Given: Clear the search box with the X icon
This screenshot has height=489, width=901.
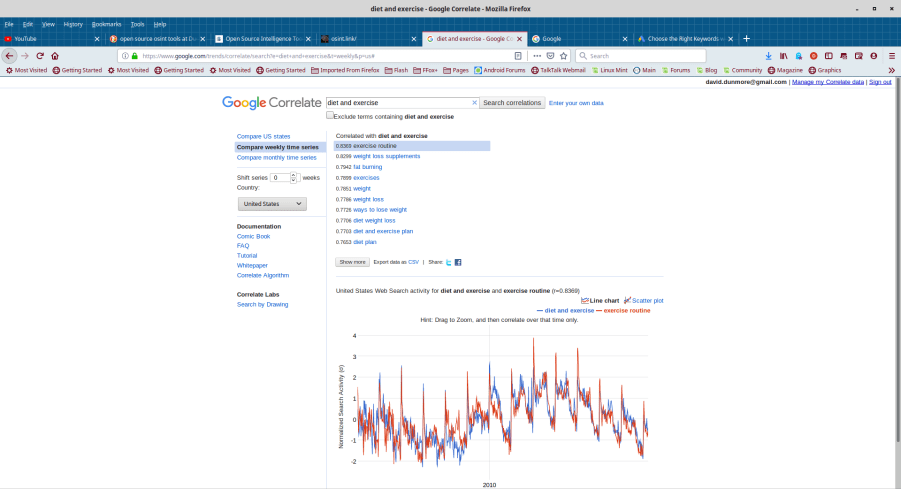Looking at the screenshot, I should pyautogui.click(x=475, y=102).
